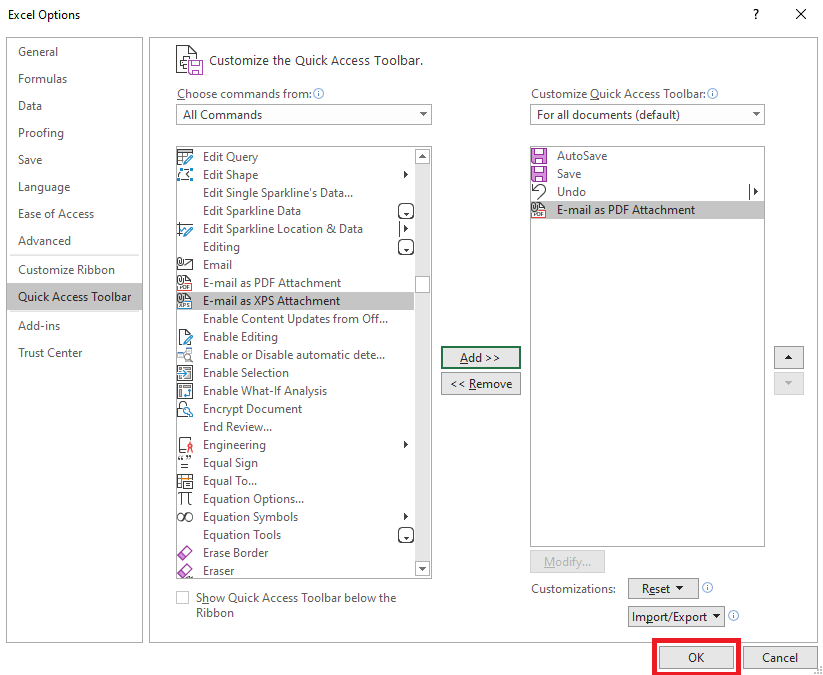Screen dimensions: 823x675
Task: Expand the Import/Export dropdown button
Action: (676, 617)
